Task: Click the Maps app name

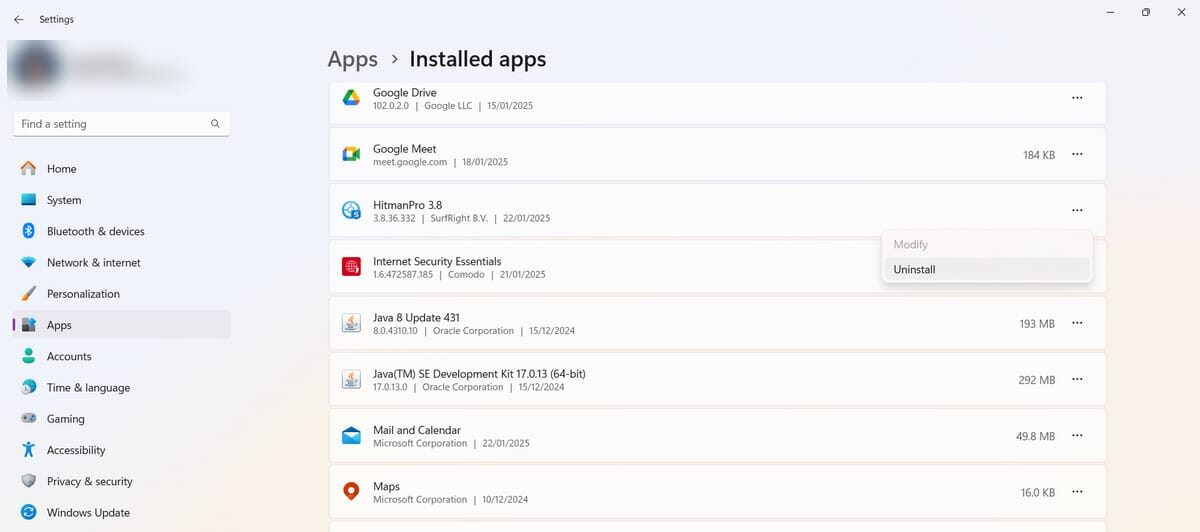Action: [x=386, y=486]
